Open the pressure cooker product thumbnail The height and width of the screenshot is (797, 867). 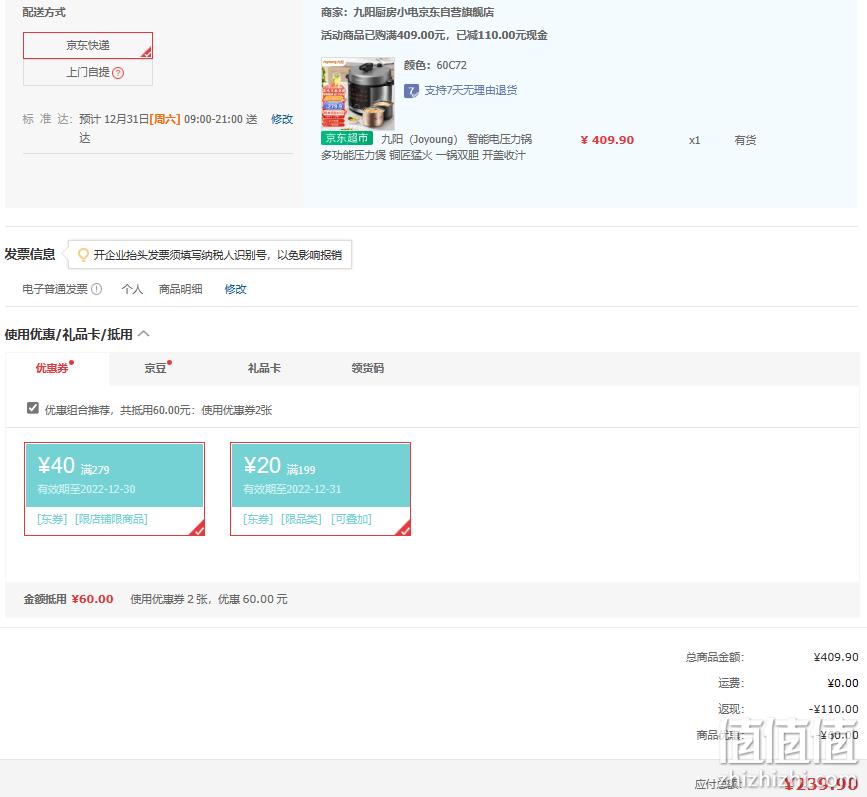coord(358,93)
